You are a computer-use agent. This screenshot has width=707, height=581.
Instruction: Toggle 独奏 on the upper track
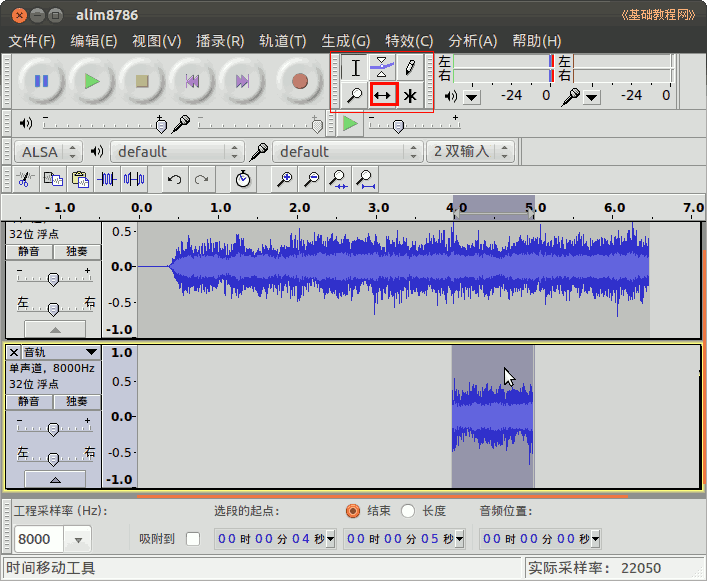point(77,252)
